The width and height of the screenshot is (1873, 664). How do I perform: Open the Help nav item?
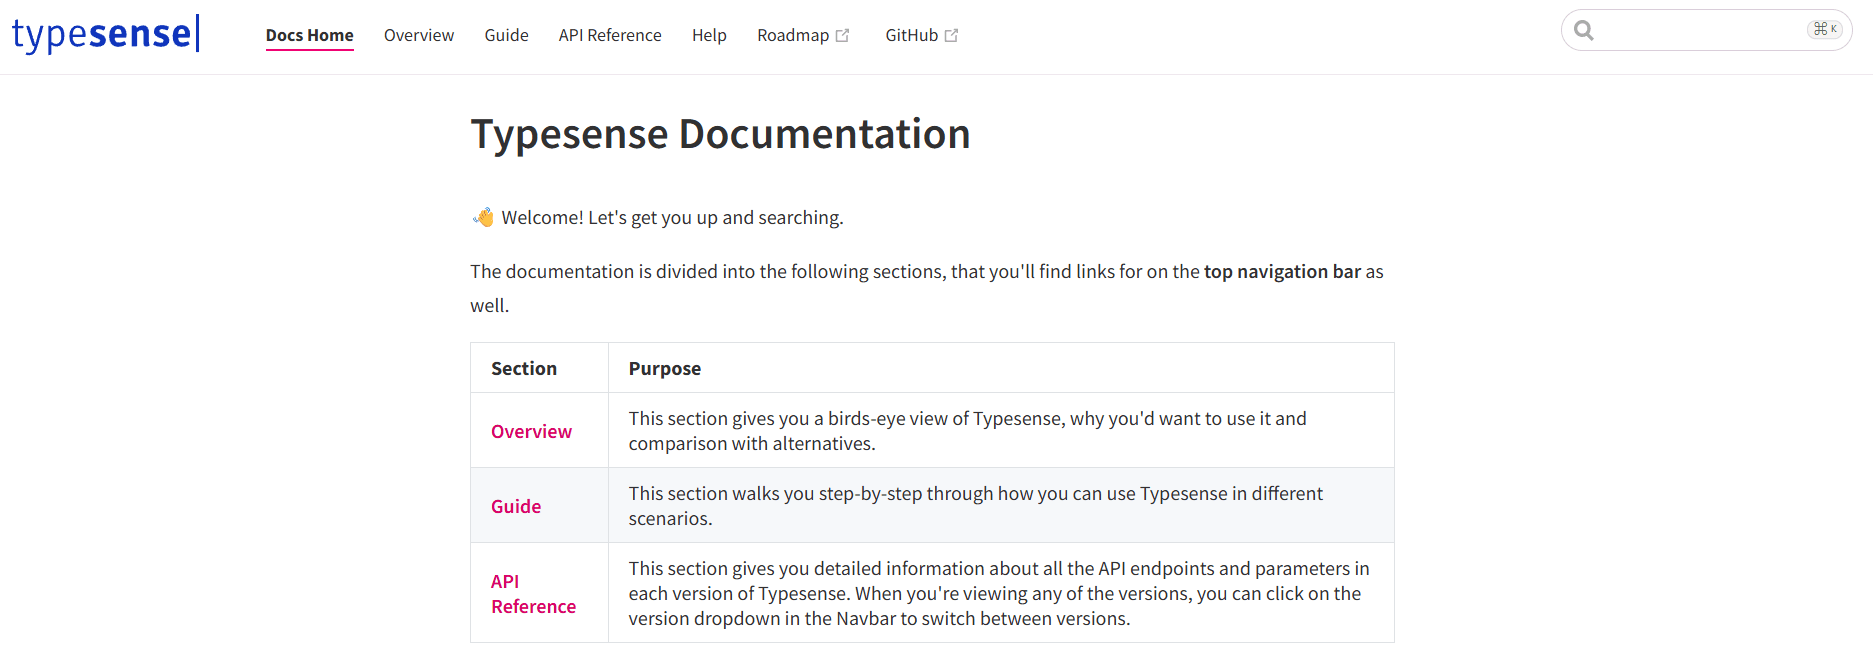(x=709, y=35)
